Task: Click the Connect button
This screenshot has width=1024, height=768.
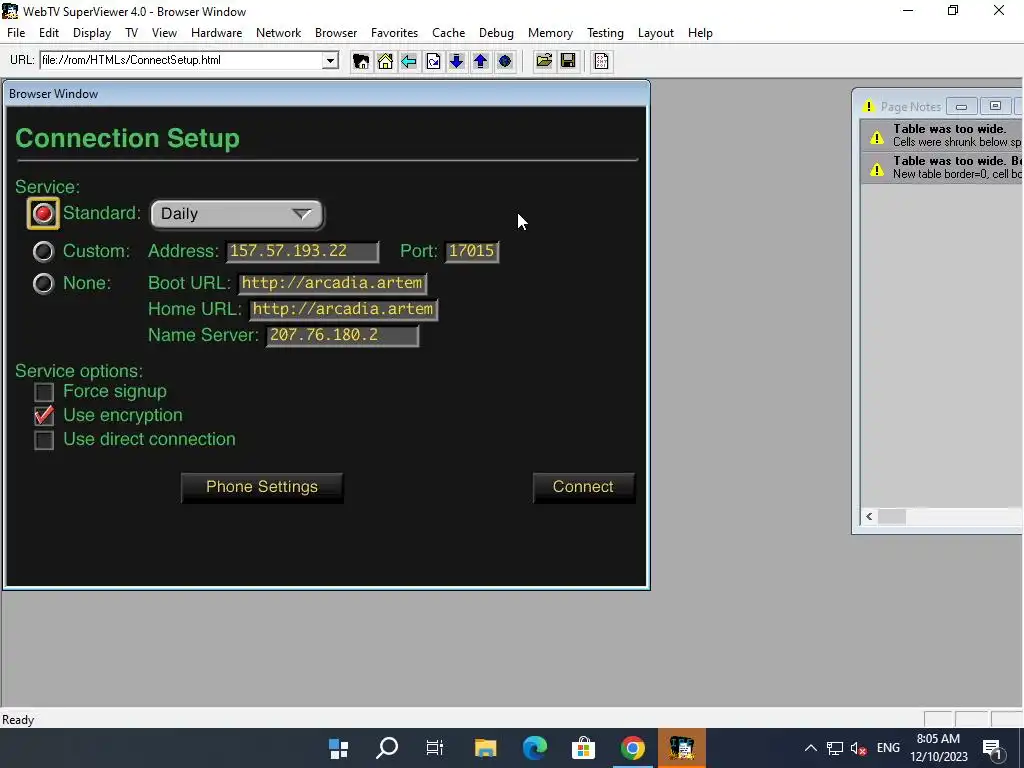Action: point(583,487)
